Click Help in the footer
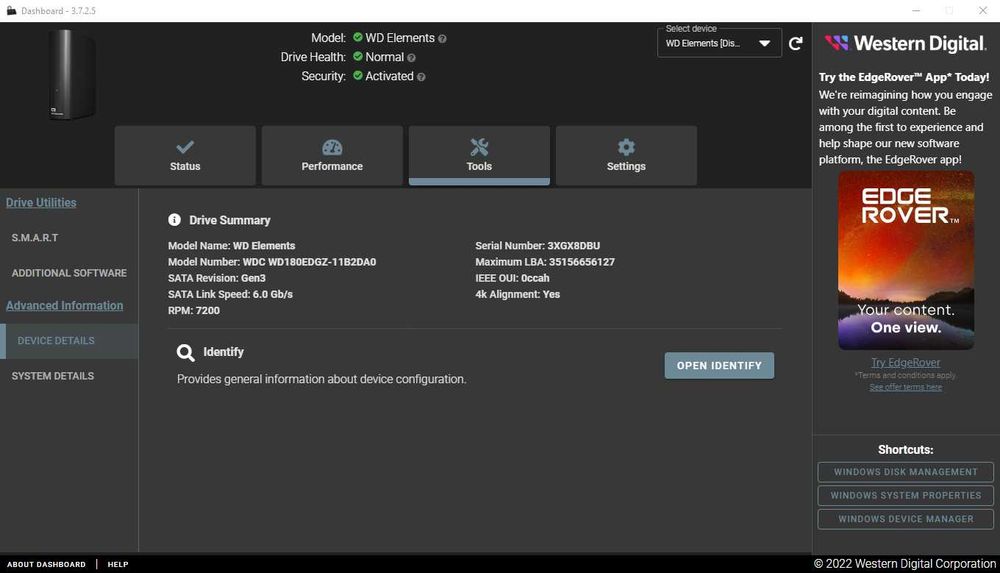This screenshot has width=1000, height=573. click(x=118, y=565)
